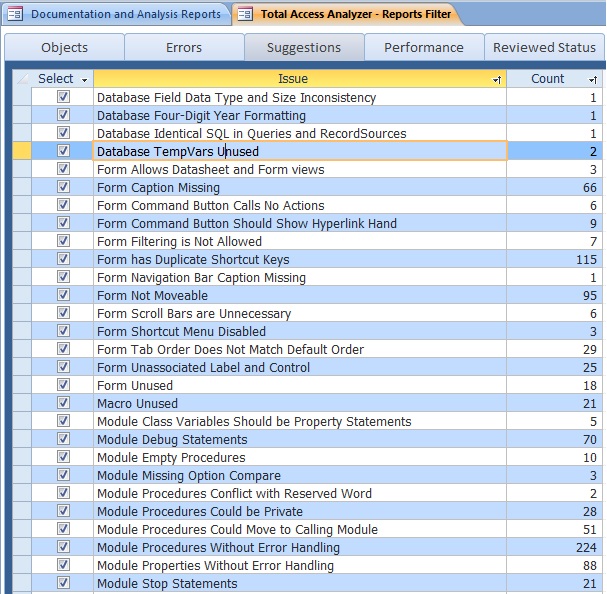Select 'Form Navigation Bar Caption Missing' issue

[x=201, y=278]
